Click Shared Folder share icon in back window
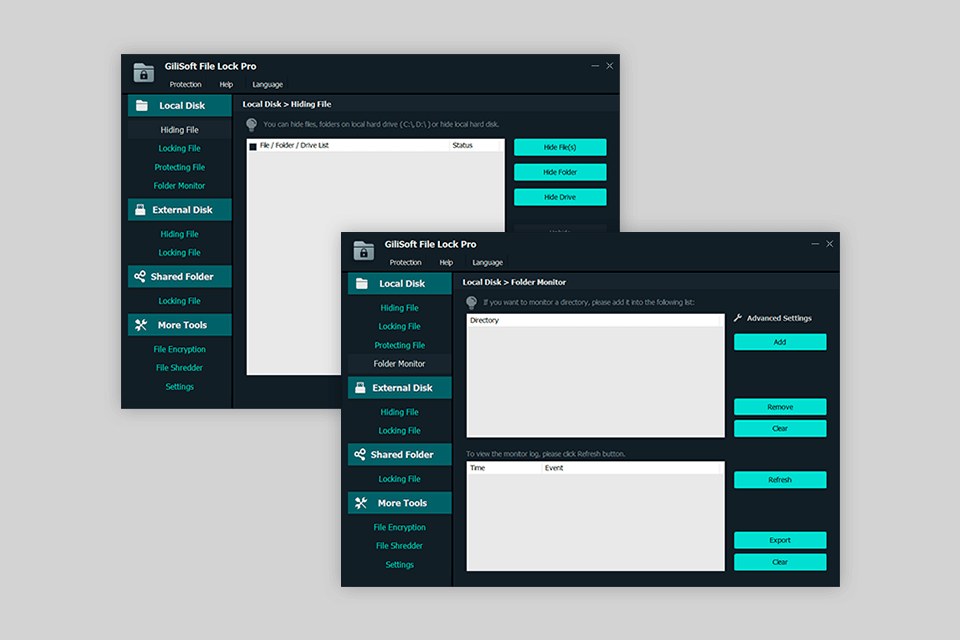This screenshot has height=640, width=960. (140, 276)
